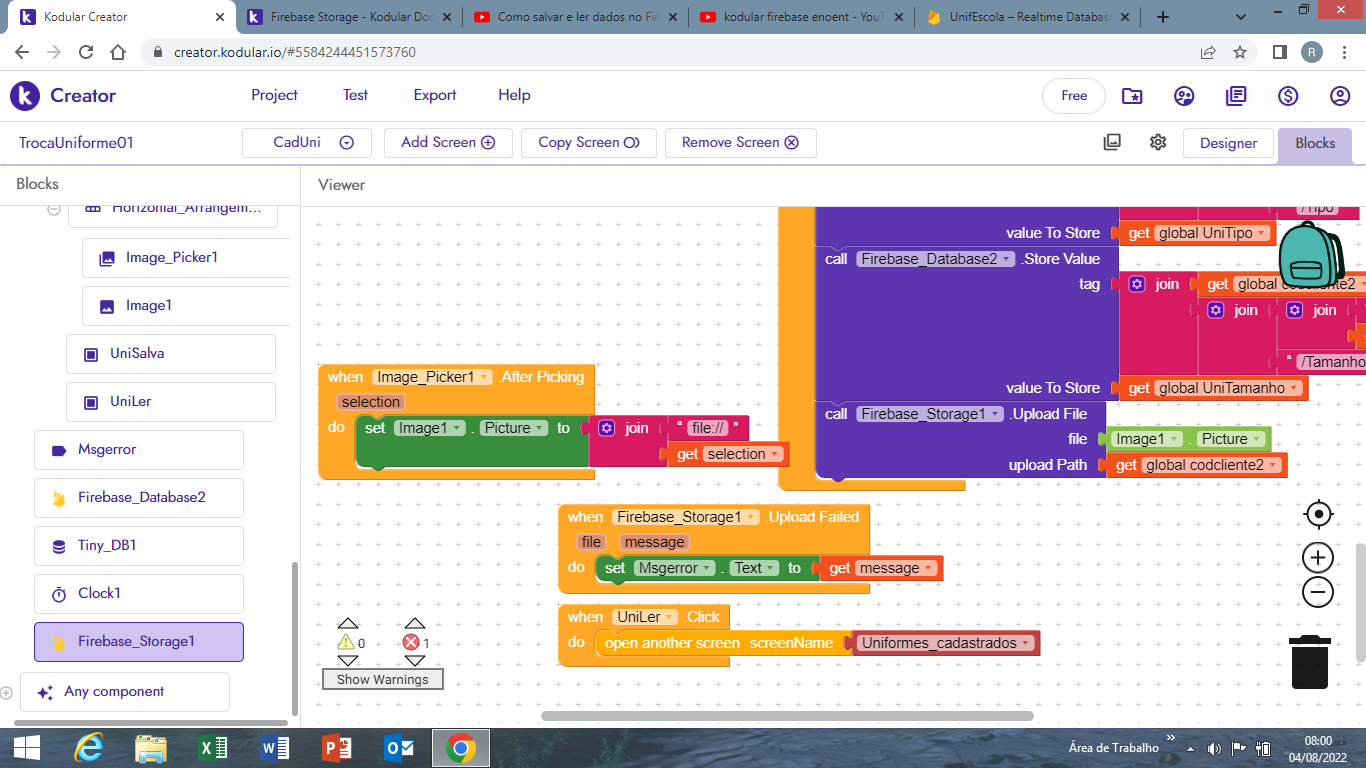Expand the Any component section
This screenshot has width=1366, height=768.
pos(7,692)
